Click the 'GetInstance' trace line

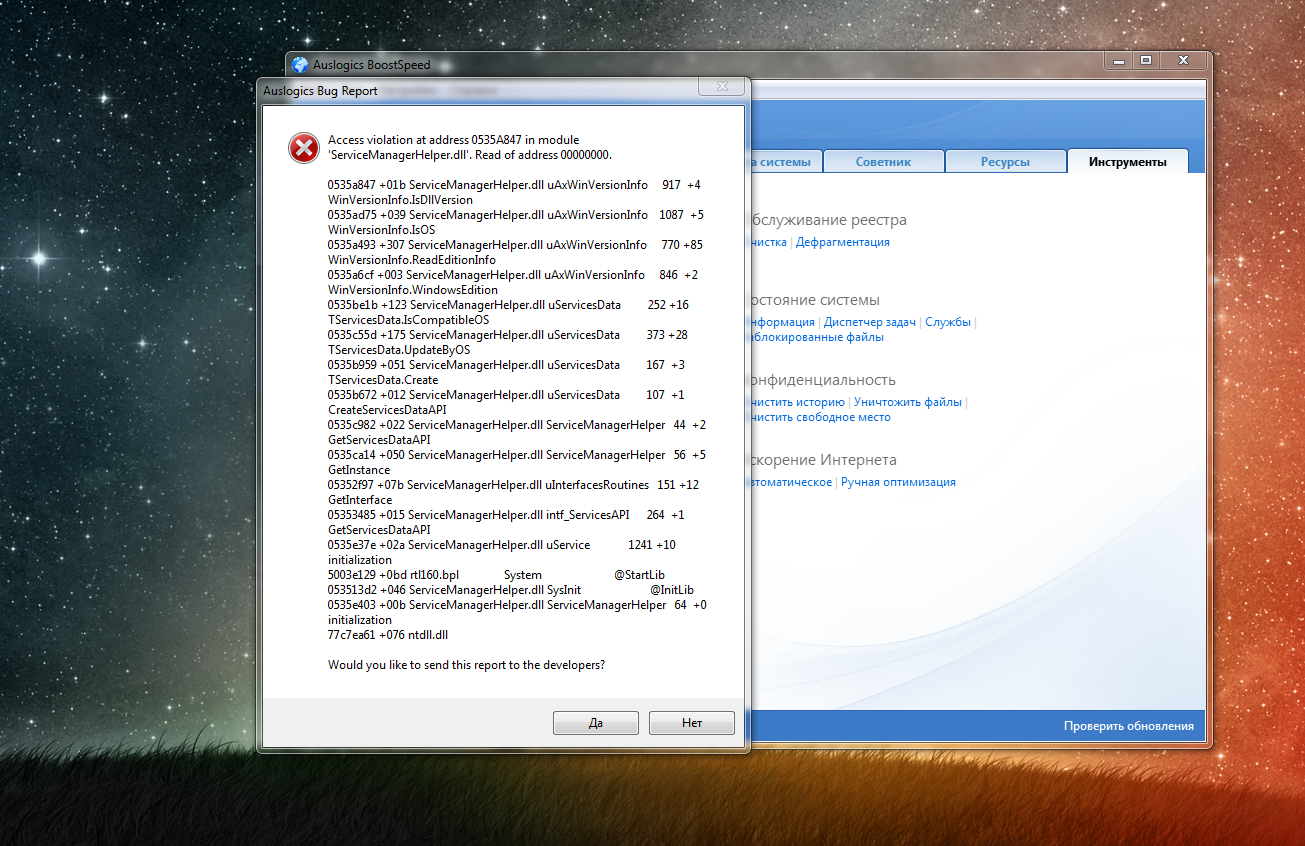tap(359, 470)
